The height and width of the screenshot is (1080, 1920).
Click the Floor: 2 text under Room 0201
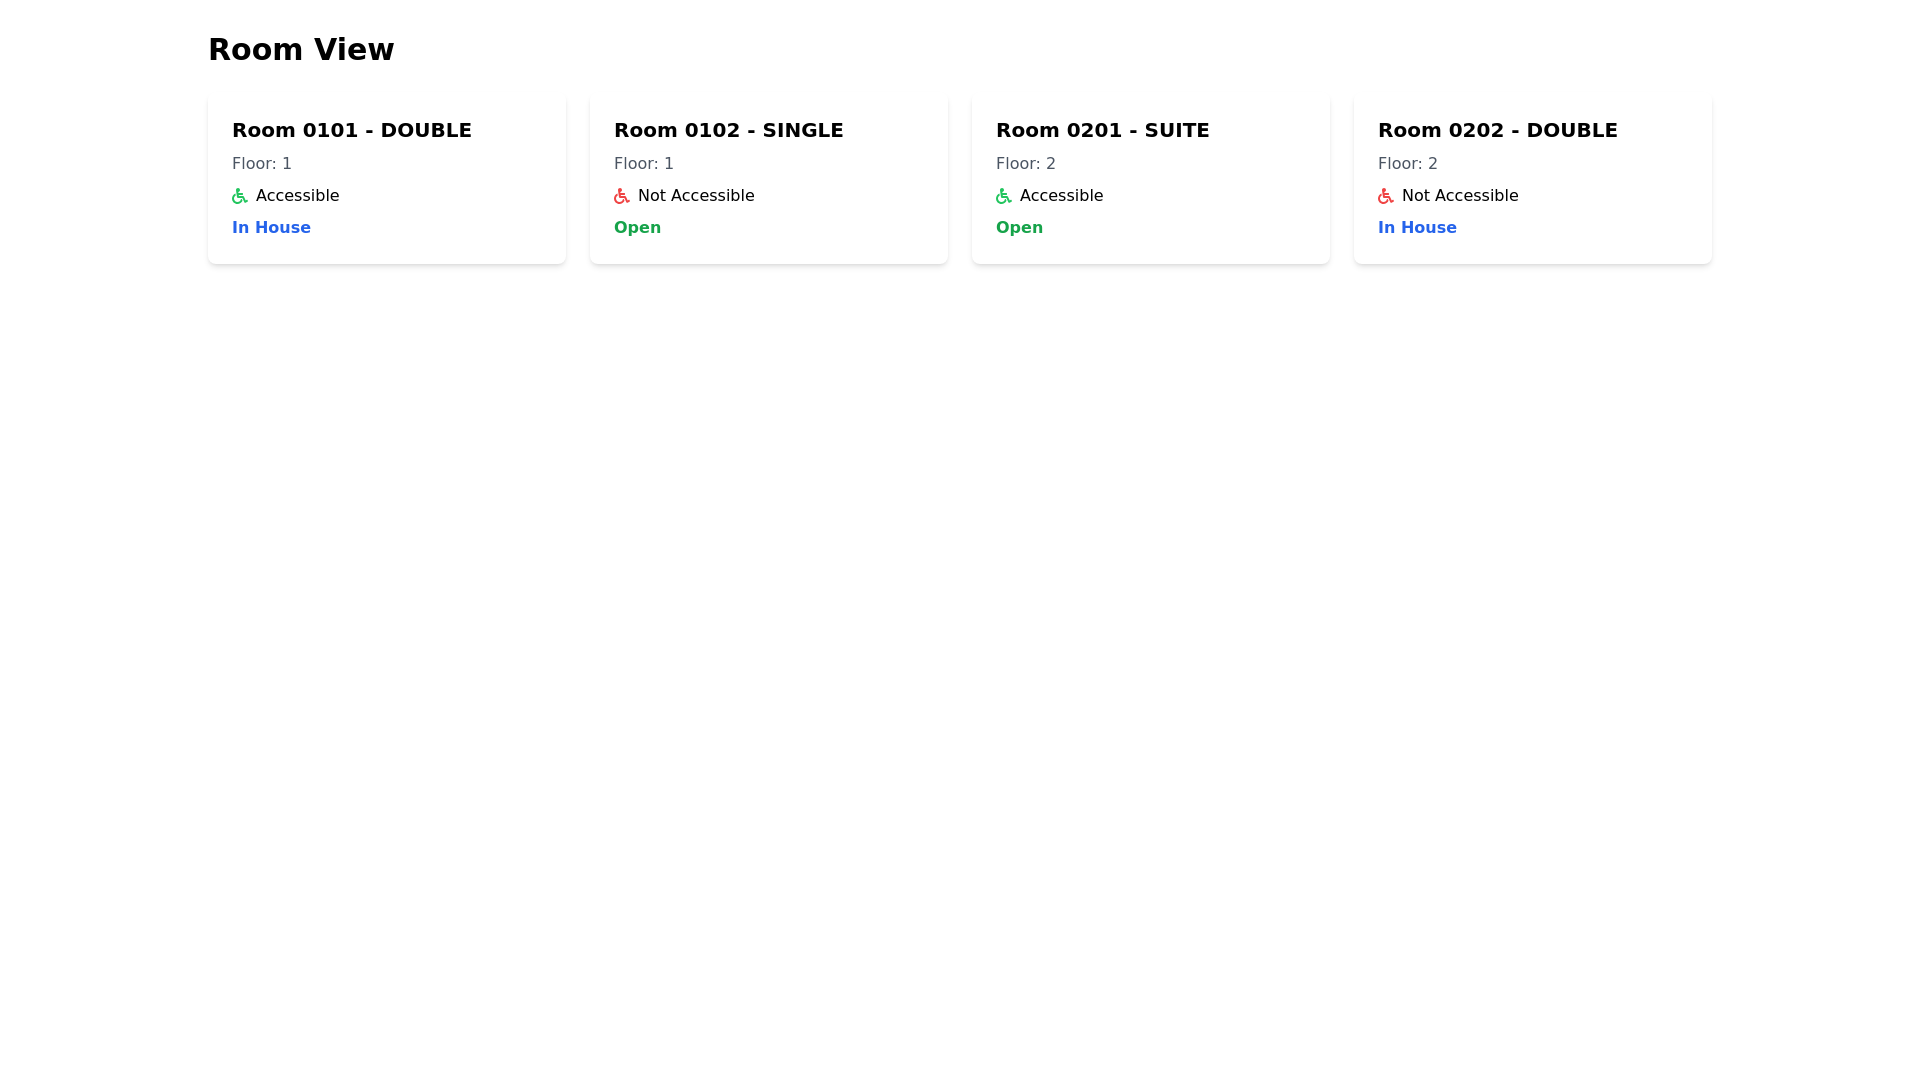[1026, 163]
